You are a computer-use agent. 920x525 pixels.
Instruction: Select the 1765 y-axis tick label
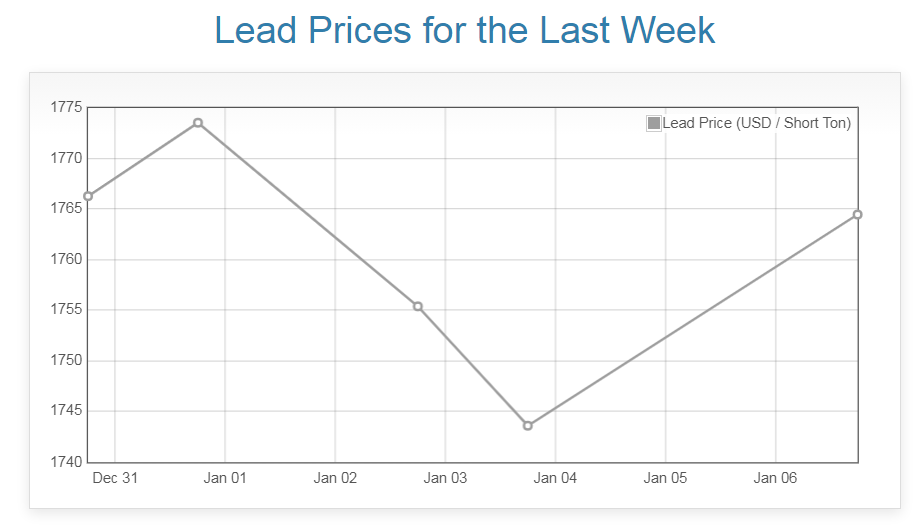click(65, 208)
